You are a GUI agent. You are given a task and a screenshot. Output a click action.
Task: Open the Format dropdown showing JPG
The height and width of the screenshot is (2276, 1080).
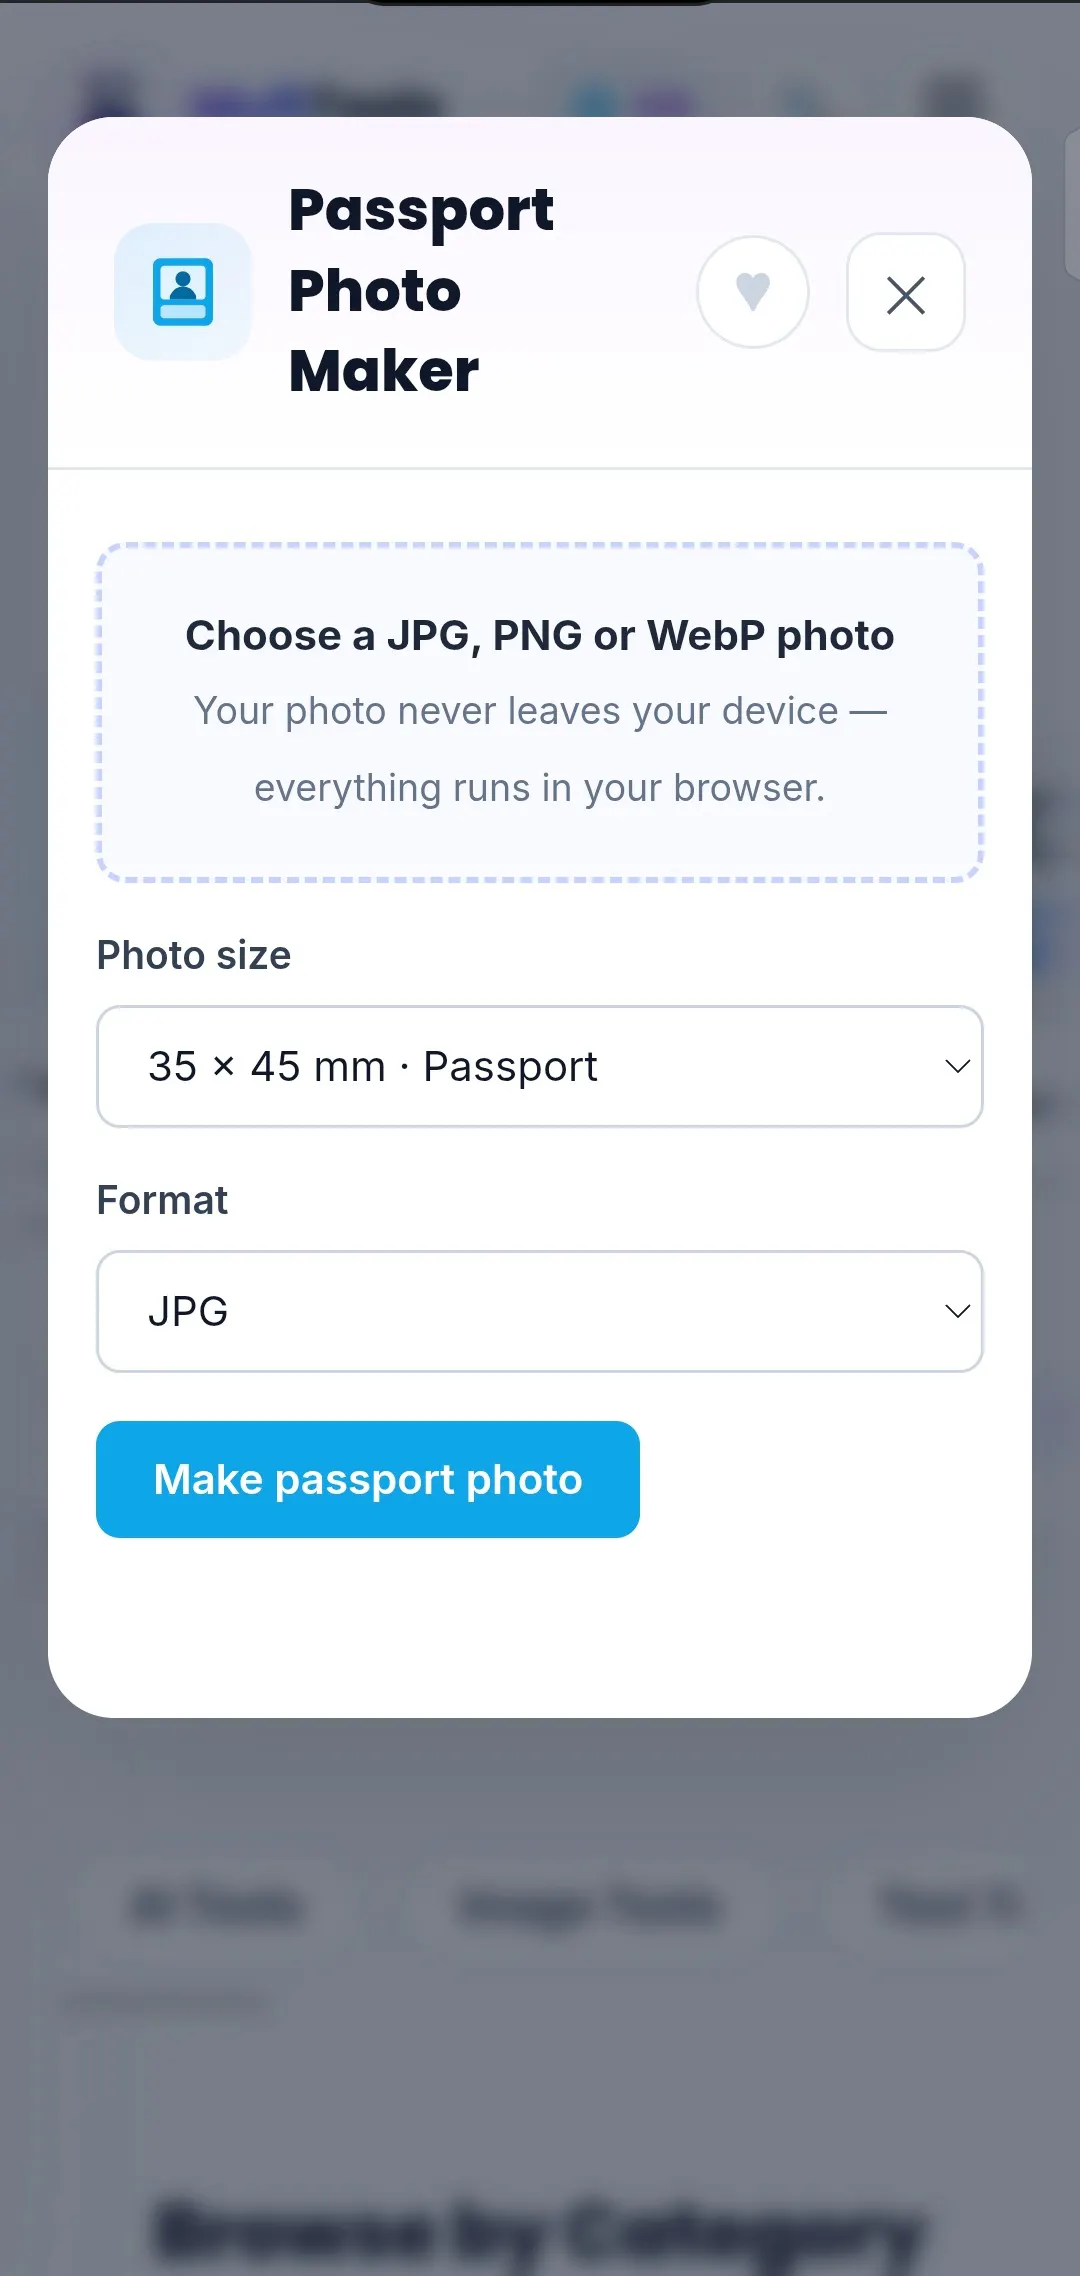tap(540, 1311)
